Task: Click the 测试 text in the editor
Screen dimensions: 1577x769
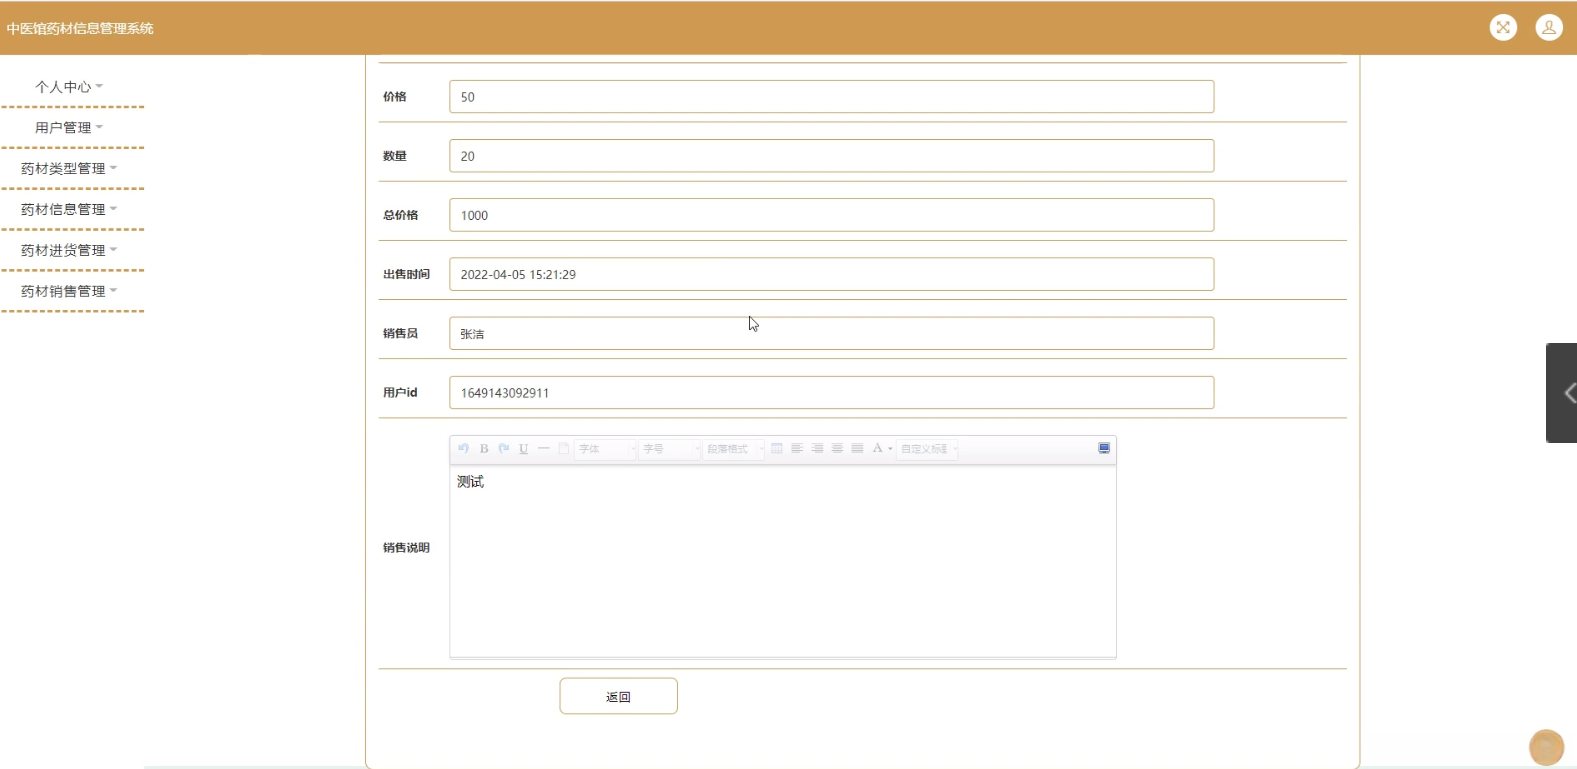Action: point(471,482)
